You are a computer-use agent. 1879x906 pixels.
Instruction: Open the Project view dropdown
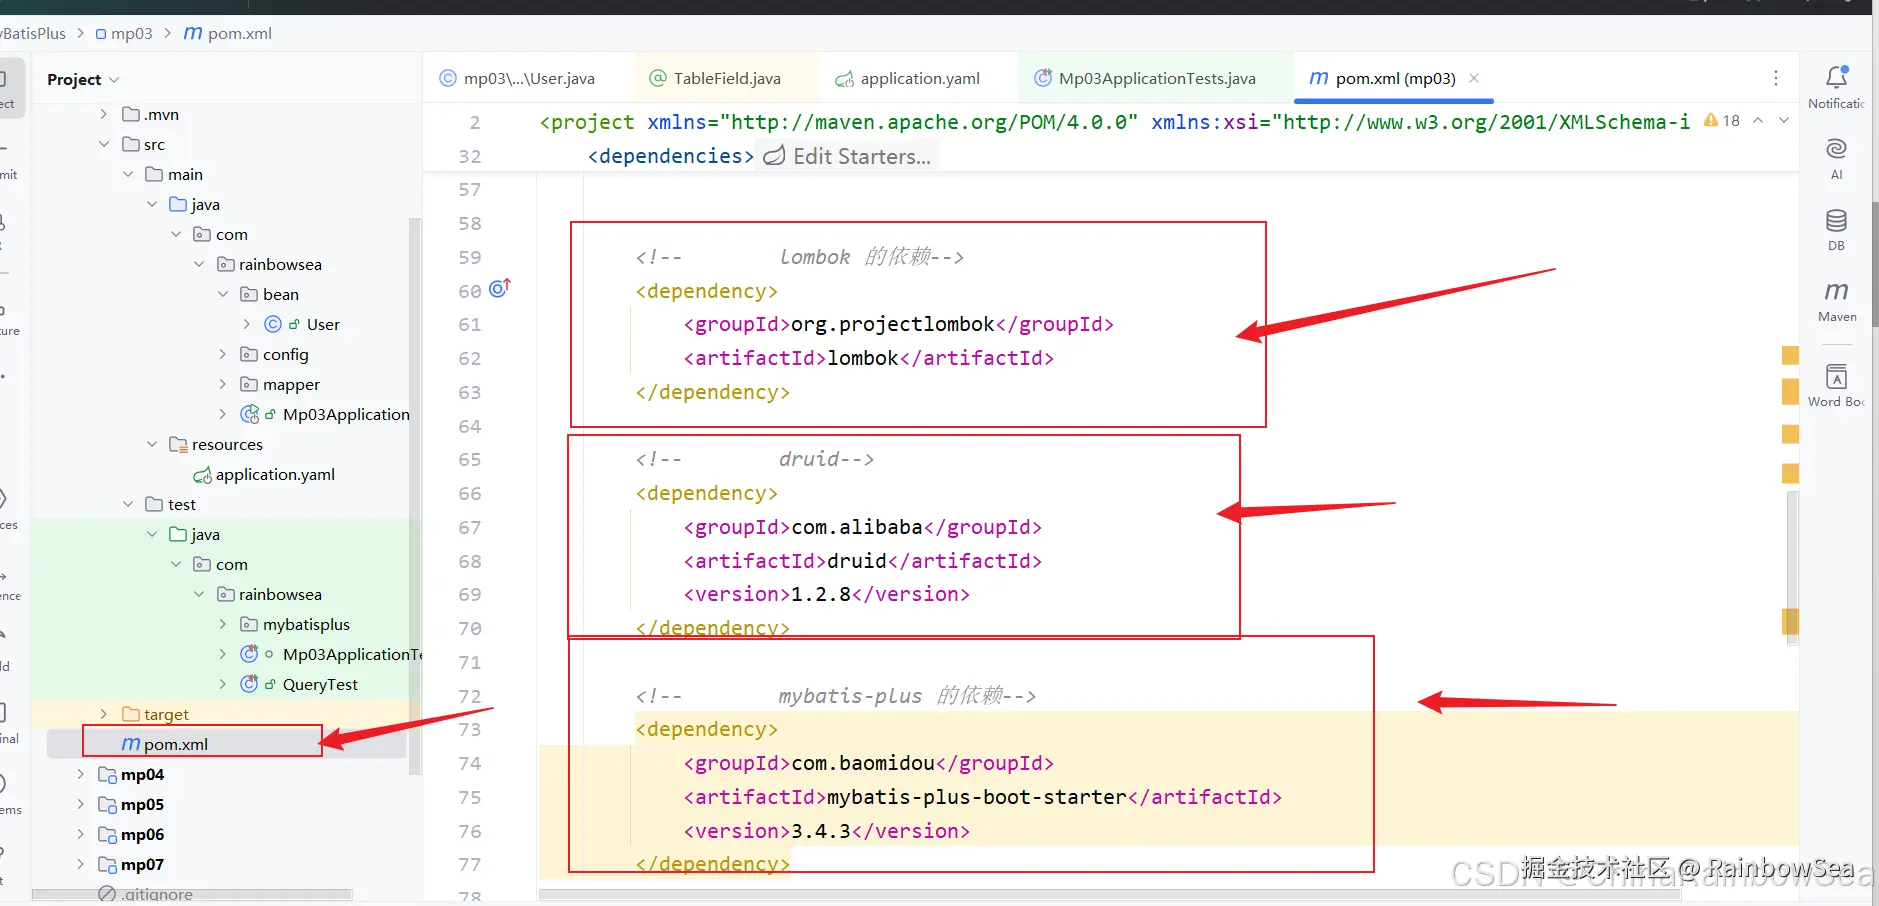pos(83,79)
